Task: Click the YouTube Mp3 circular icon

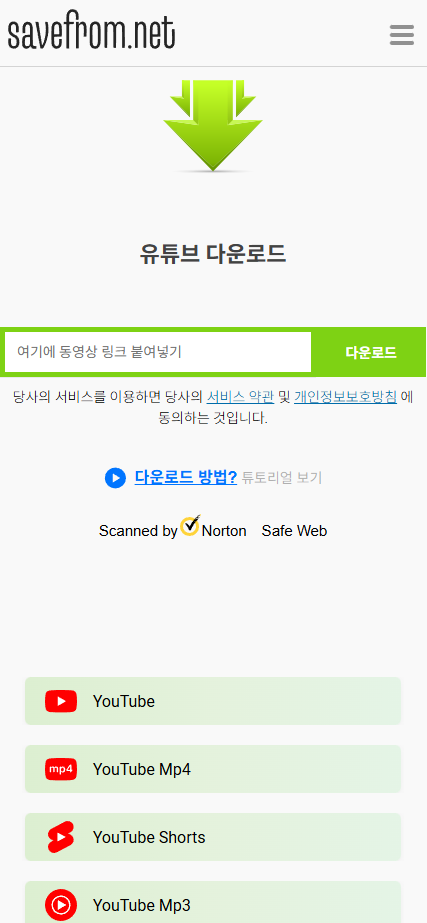Action: click(61, 905)
